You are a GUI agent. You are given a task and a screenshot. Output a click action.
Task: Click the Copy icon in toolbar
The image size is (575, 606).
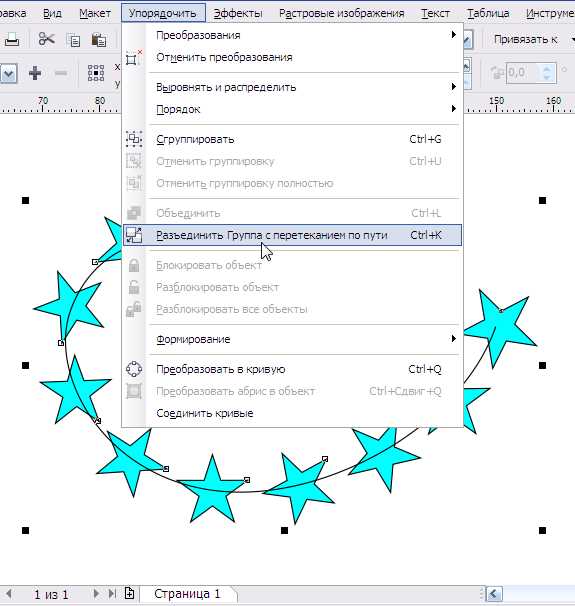(x=73, y=40)
